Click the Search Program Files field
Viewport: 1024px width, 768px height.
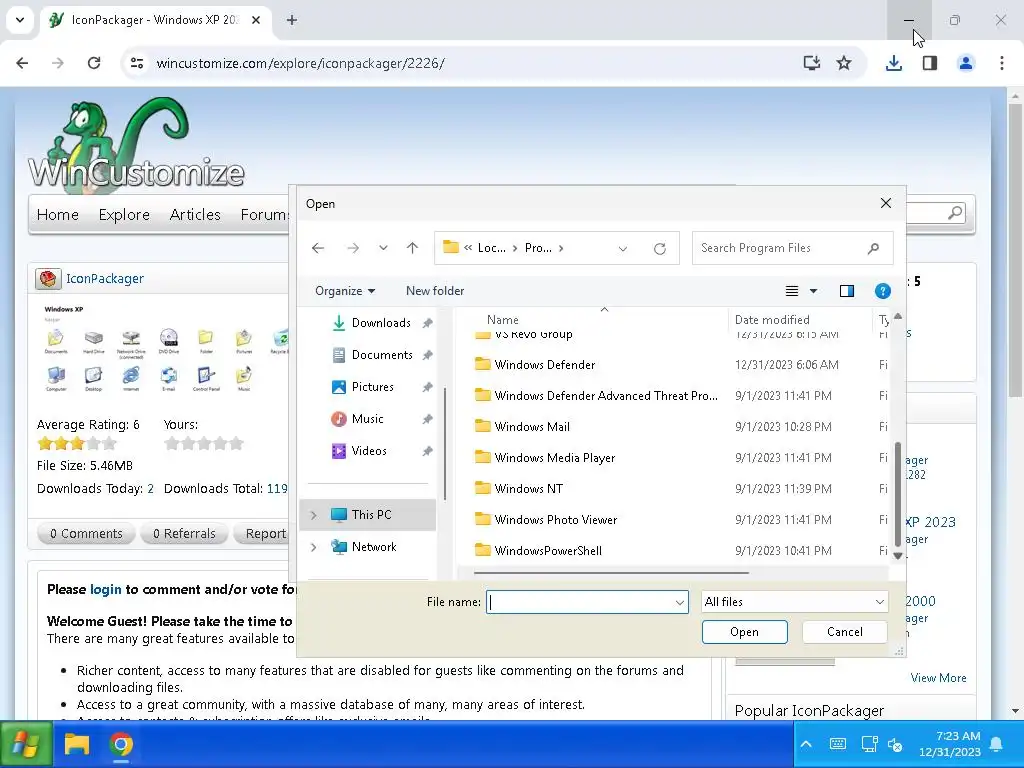792,248
